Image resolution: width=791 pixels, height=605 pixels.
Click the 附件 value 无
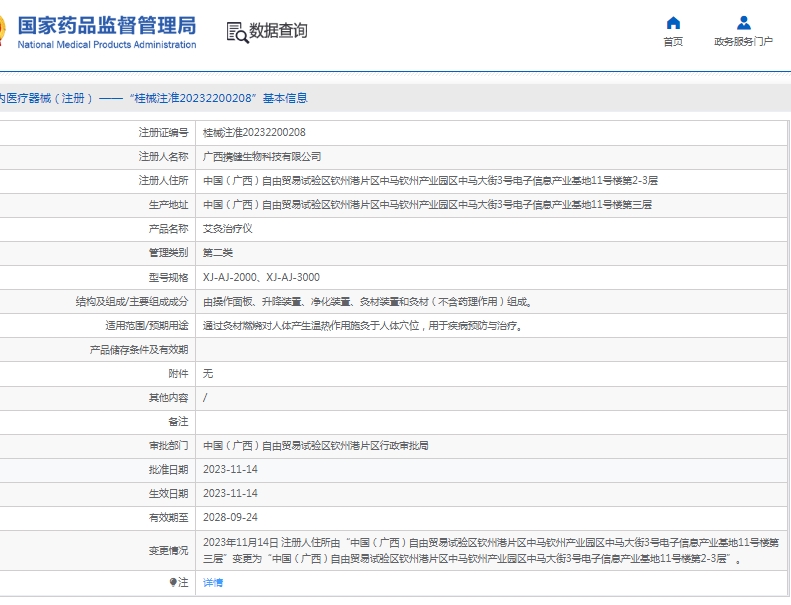tap(208, 374)
